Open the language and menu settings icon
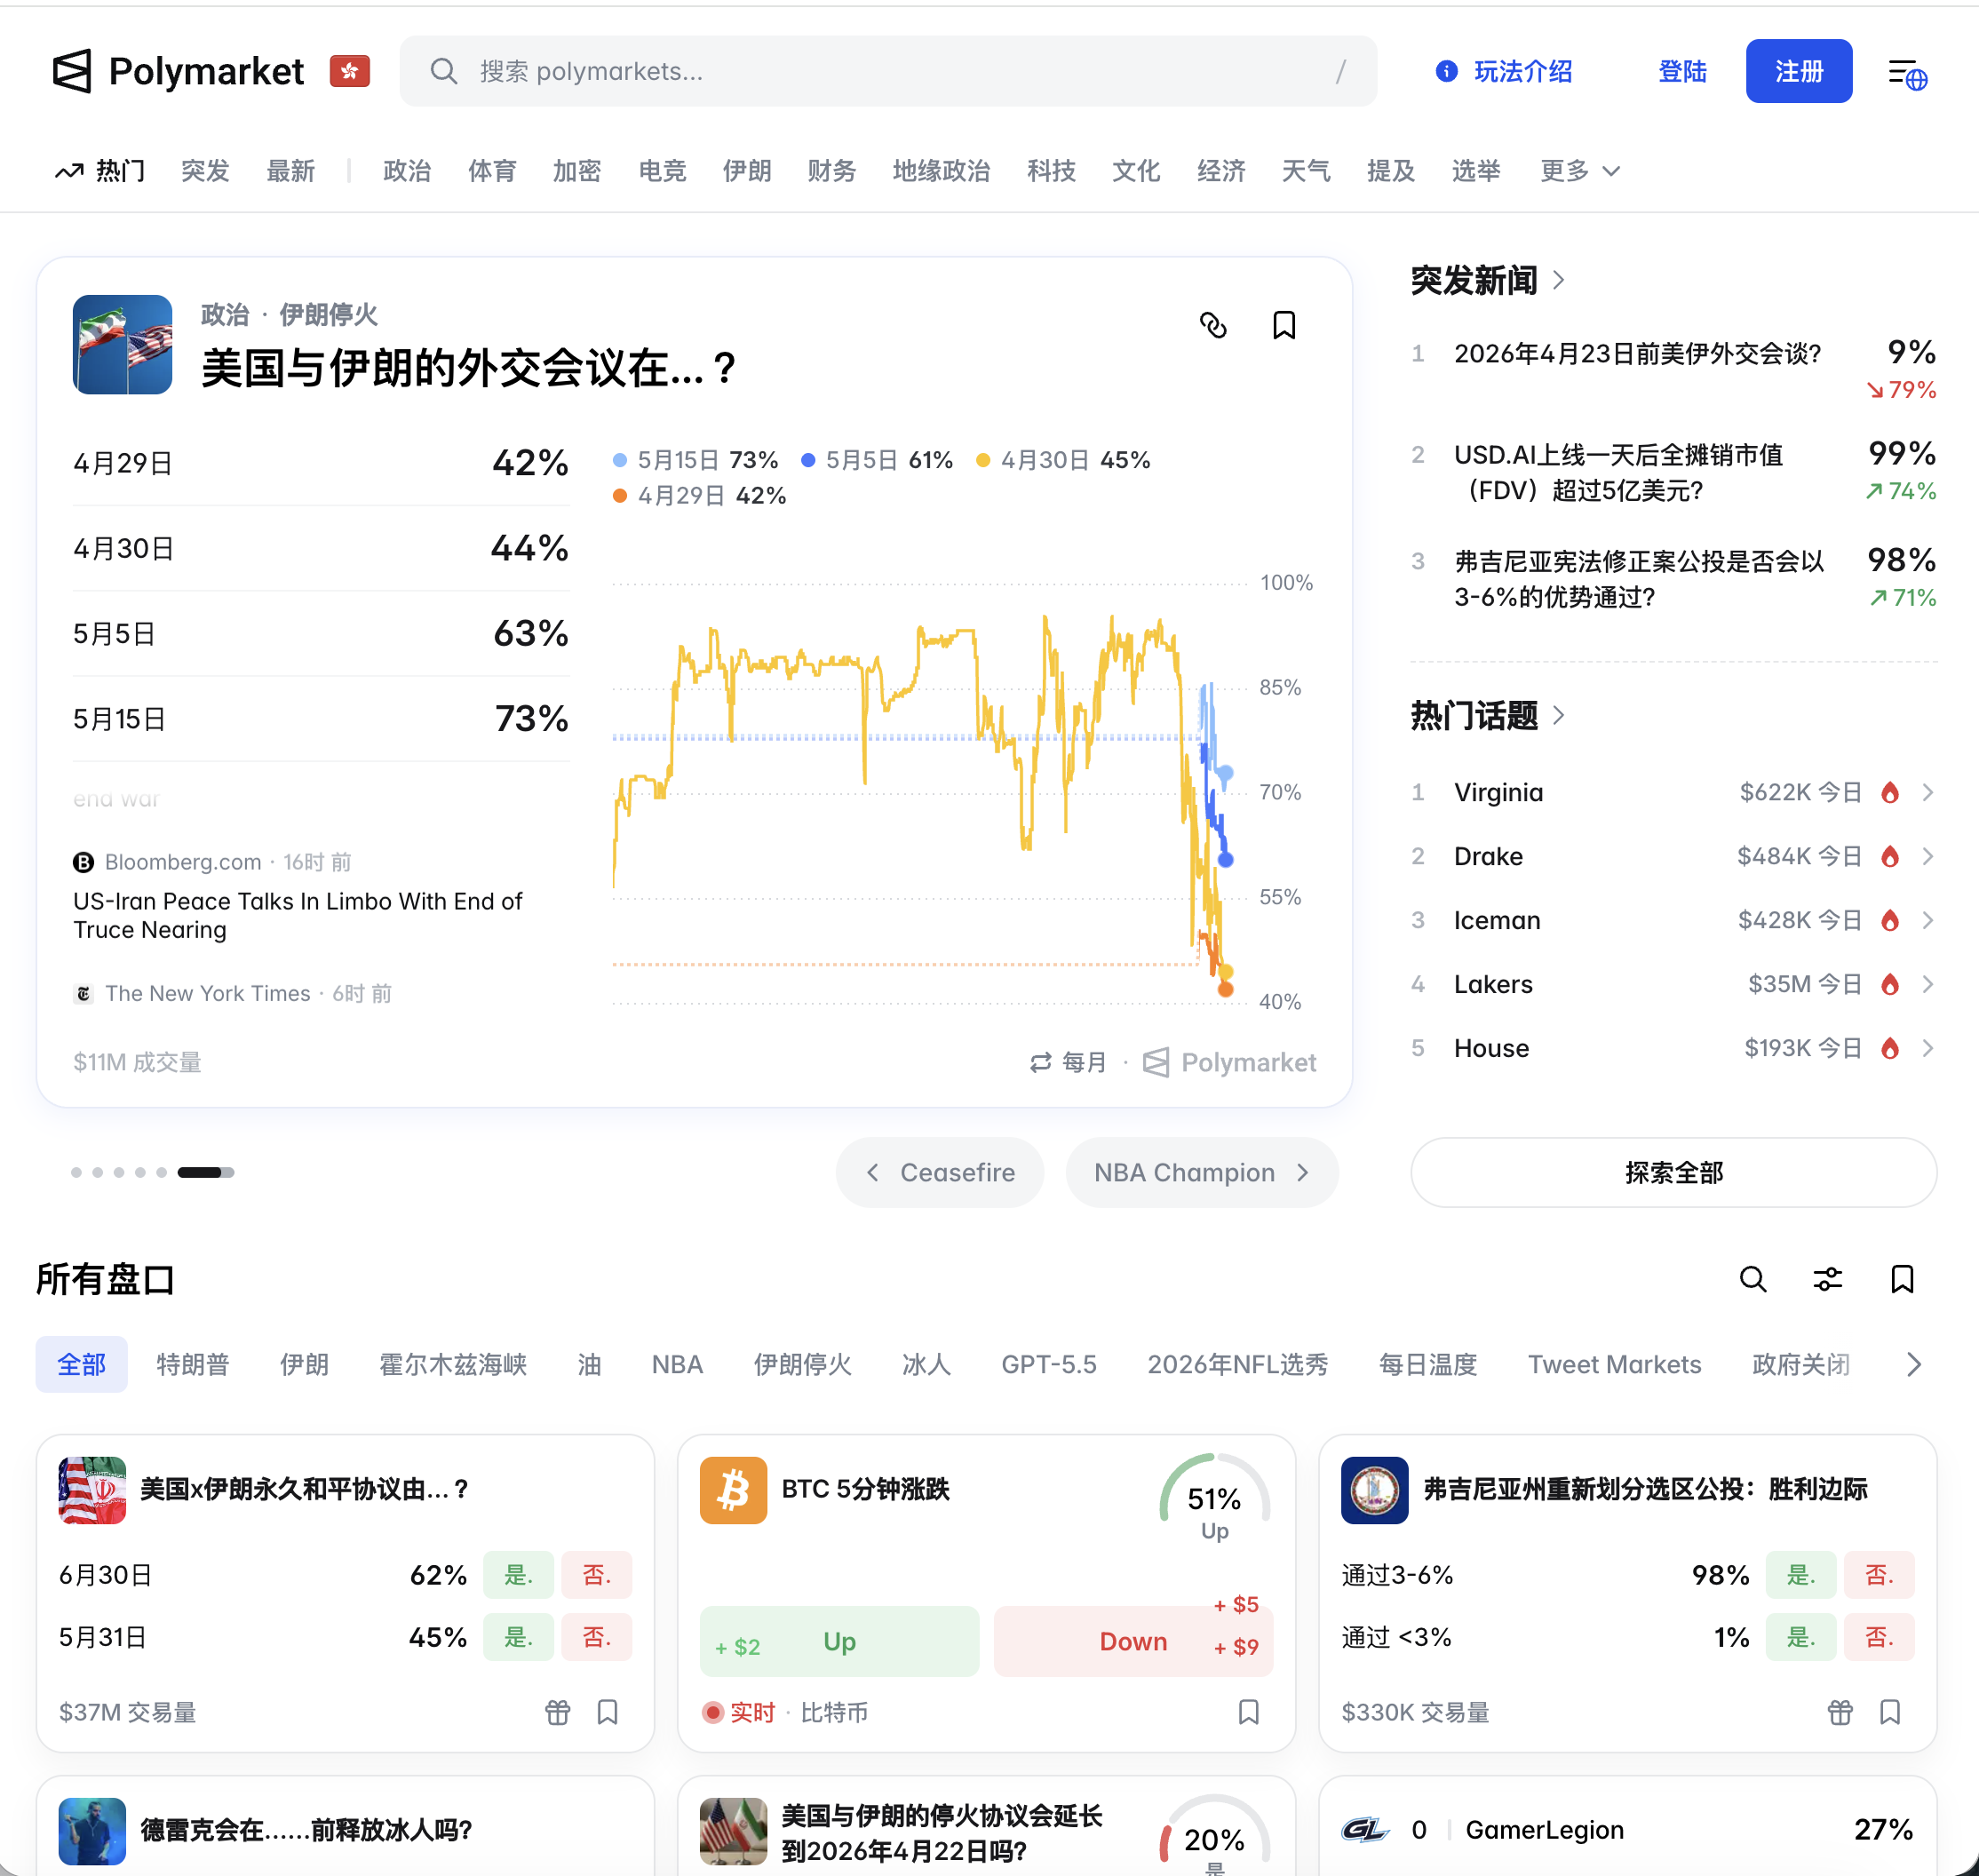1979x1876 pixels. tap(1907, 73)
